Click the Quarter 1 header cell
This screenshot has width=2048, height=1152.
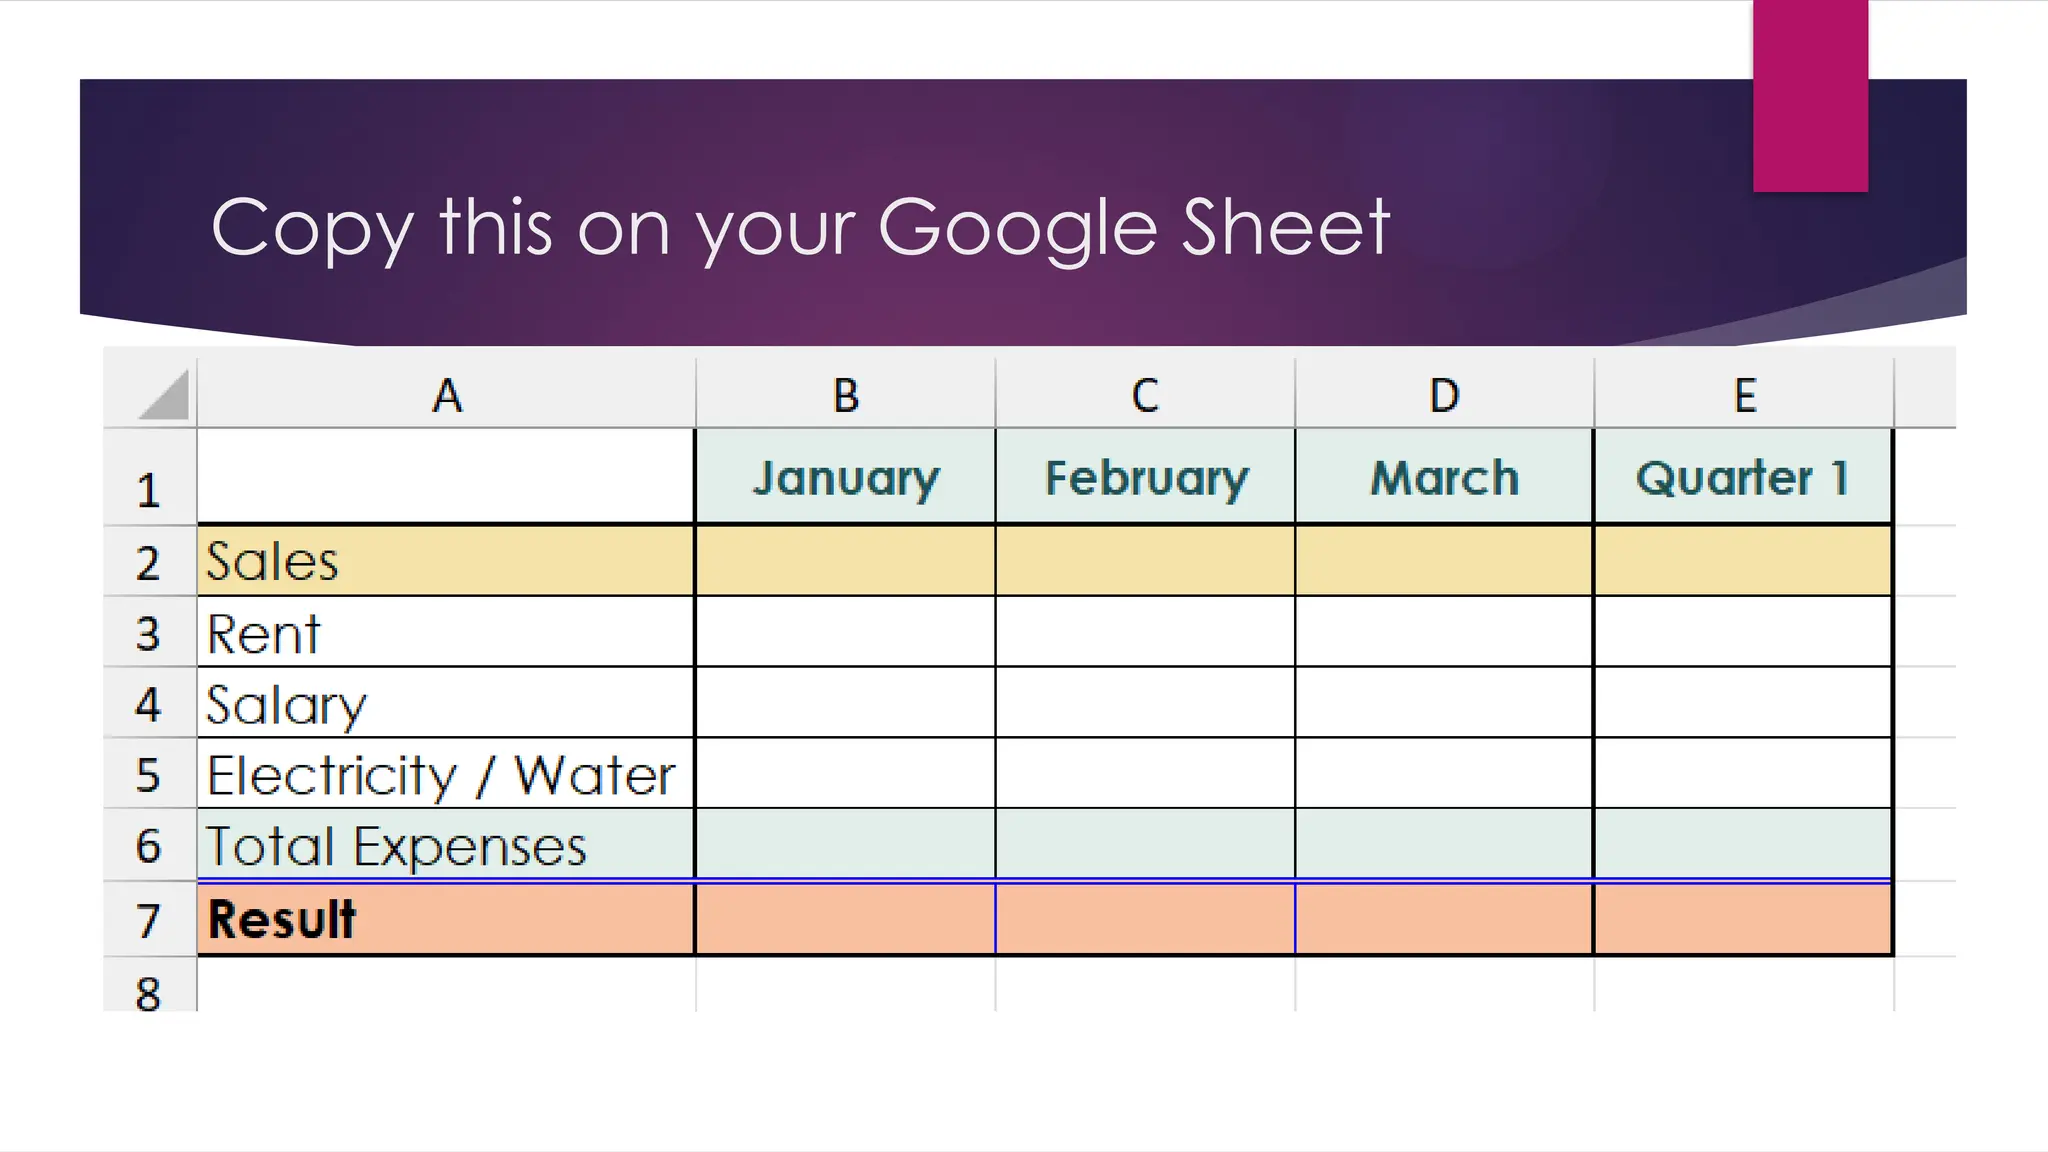1743,477
